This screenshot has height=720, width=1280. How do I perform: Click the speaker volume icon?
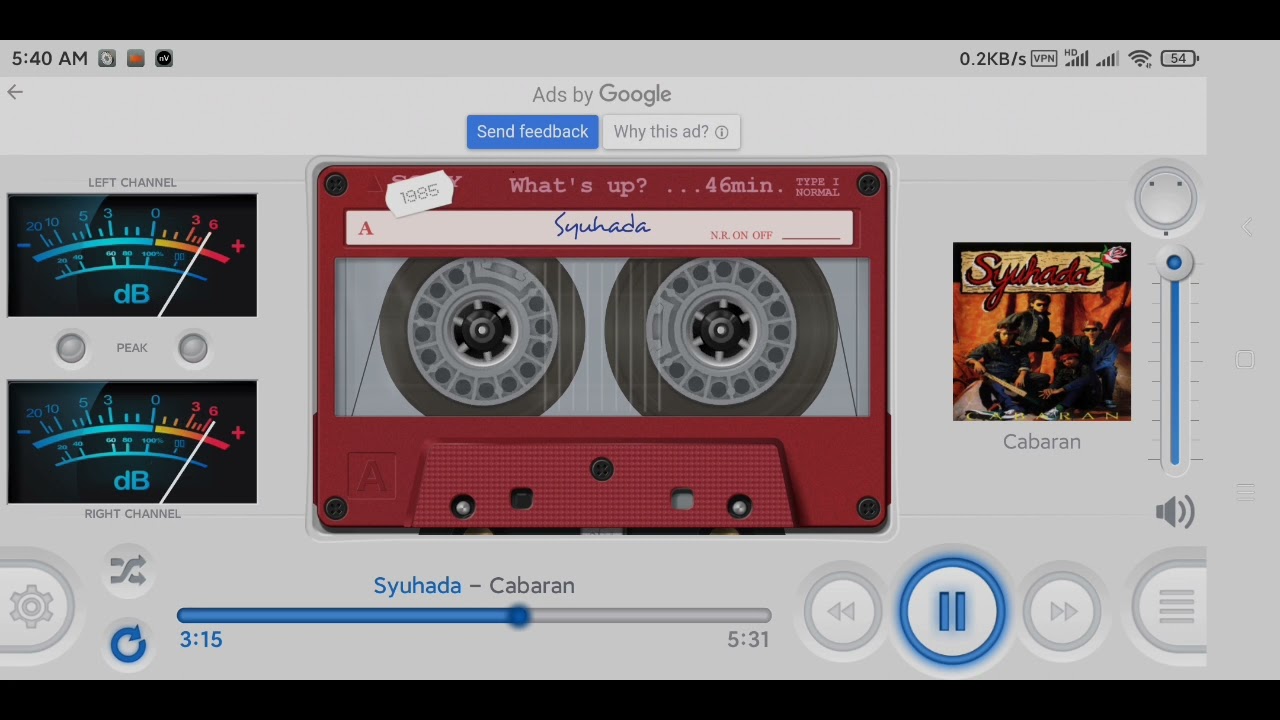(x=1175, y=512)
